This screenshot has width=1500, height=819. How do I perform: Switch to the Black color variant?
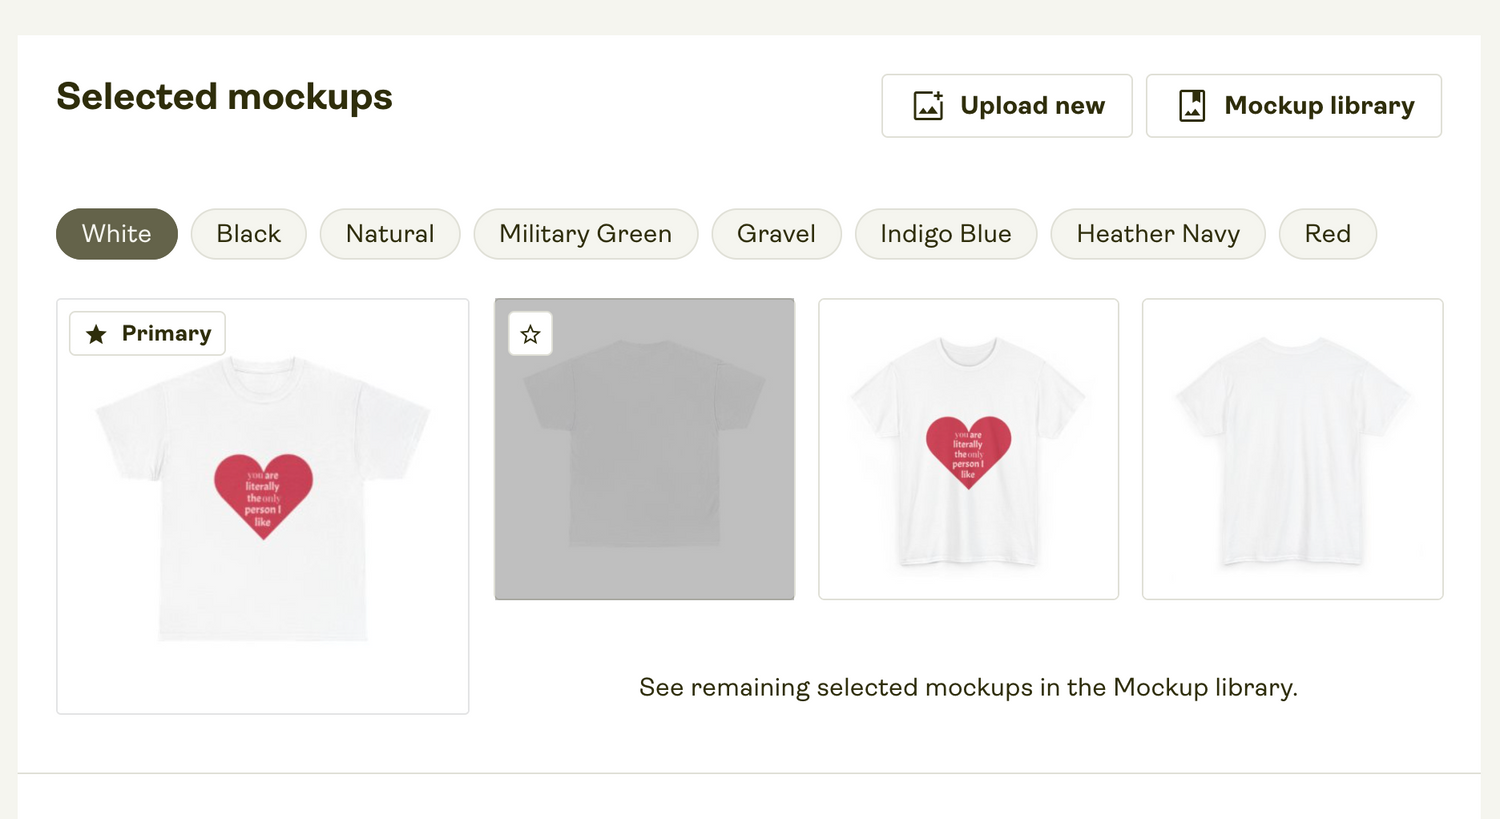248,234
